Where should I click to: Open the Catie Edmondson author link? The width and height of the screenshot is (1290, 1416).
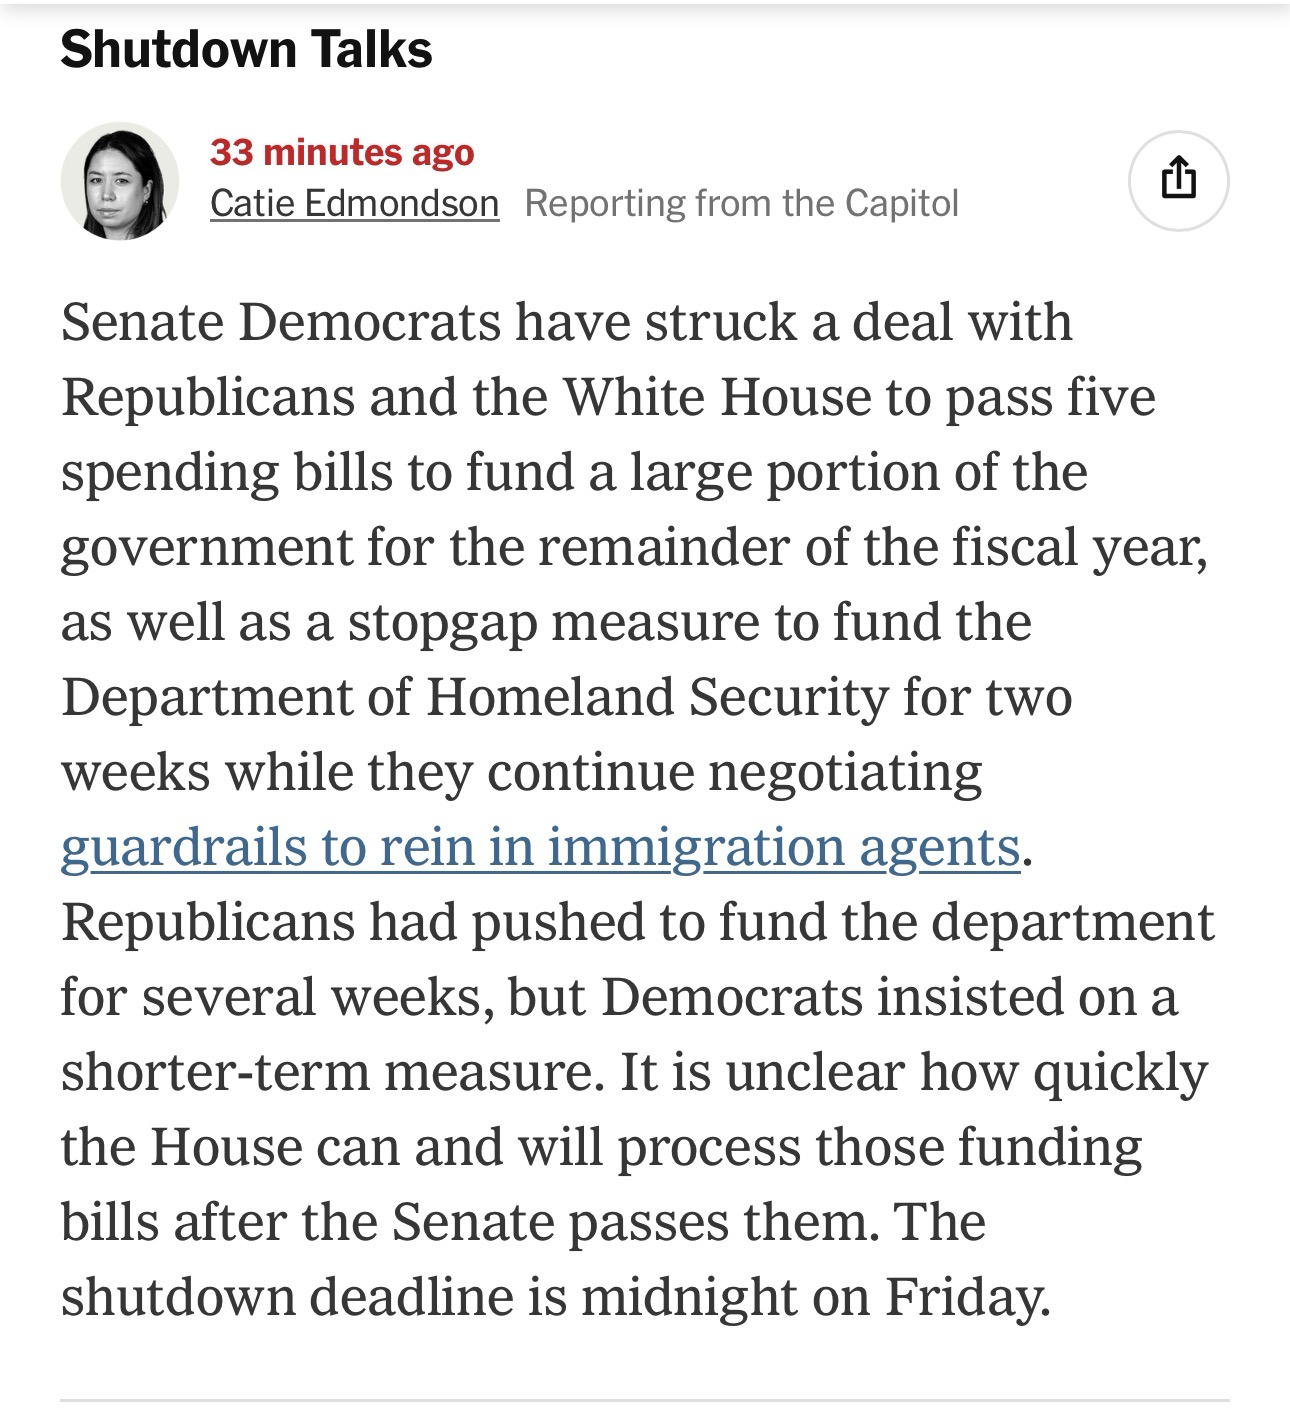tap(354, 203)
